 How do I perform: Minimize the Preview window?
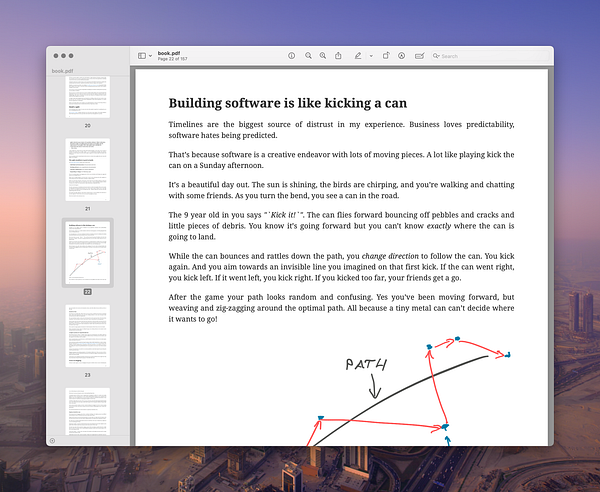64,56
